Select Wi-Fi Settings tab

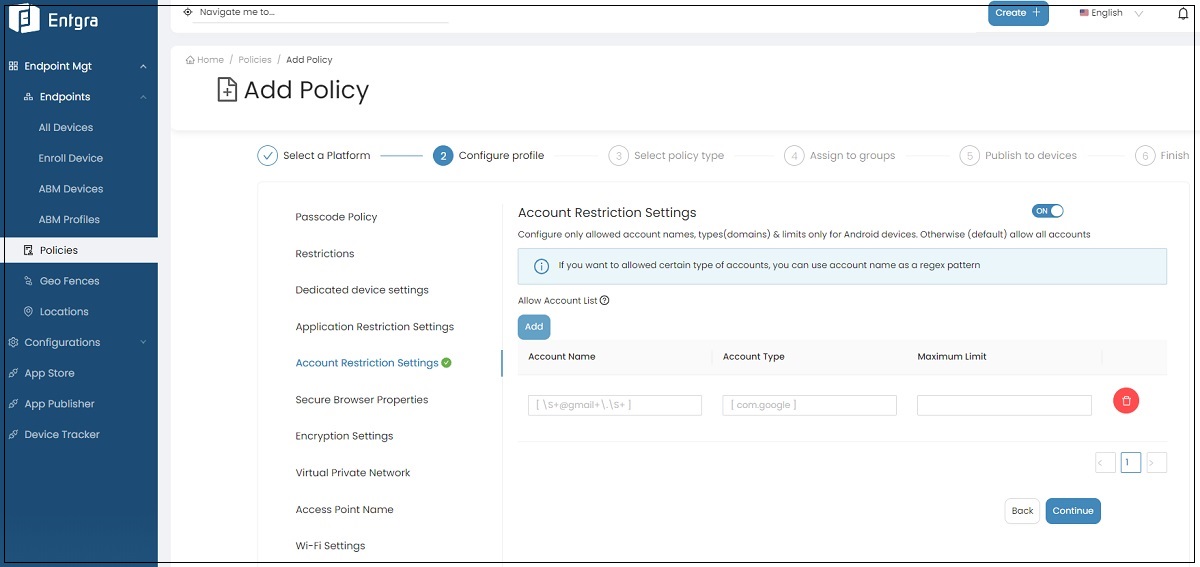[330, 546]
